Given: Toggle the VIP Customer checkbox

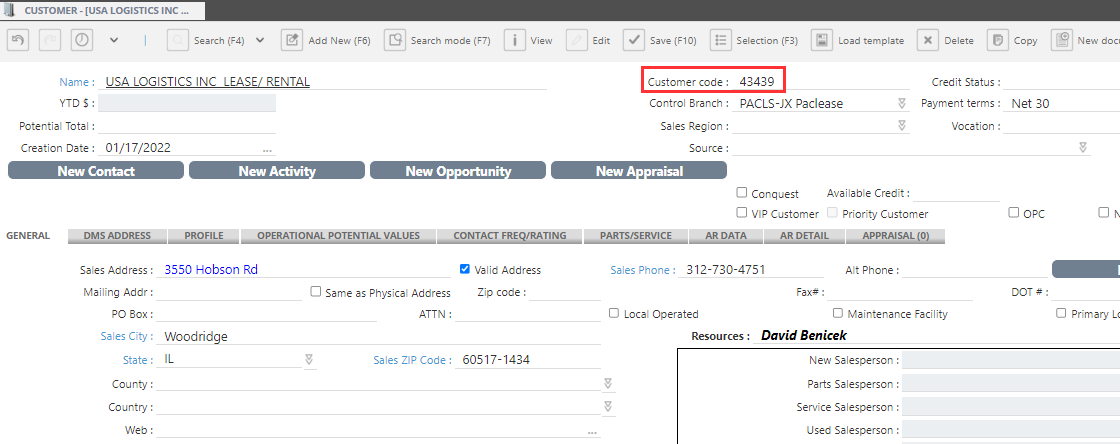Looking at the screenshot, I should click(741, 213).
